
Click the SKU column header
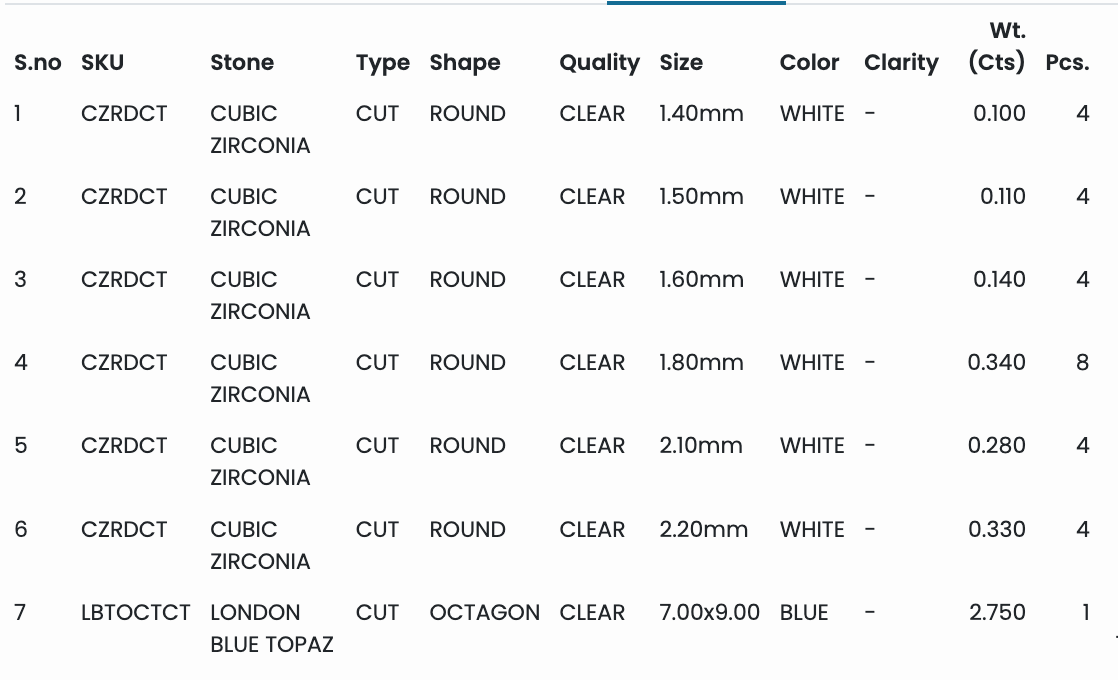(102, 63)
